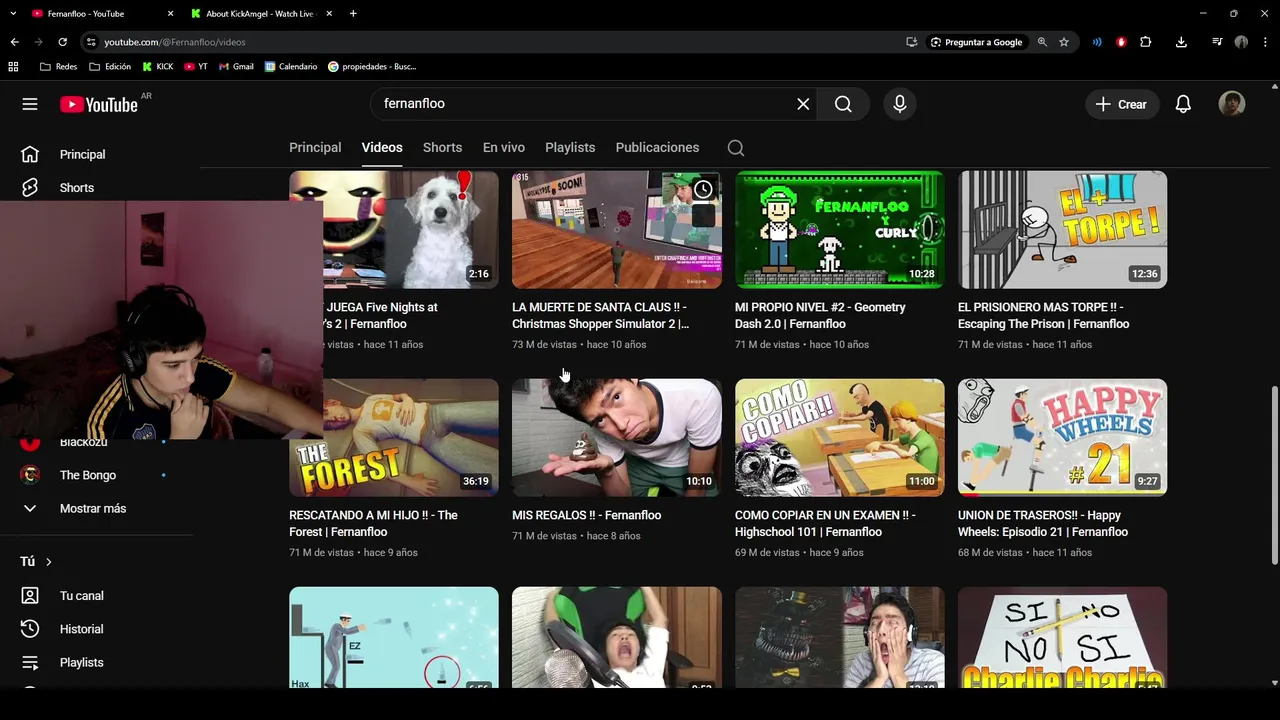Open the red hand blocker extension
1280x720 pixels.
coord(1121,42)
